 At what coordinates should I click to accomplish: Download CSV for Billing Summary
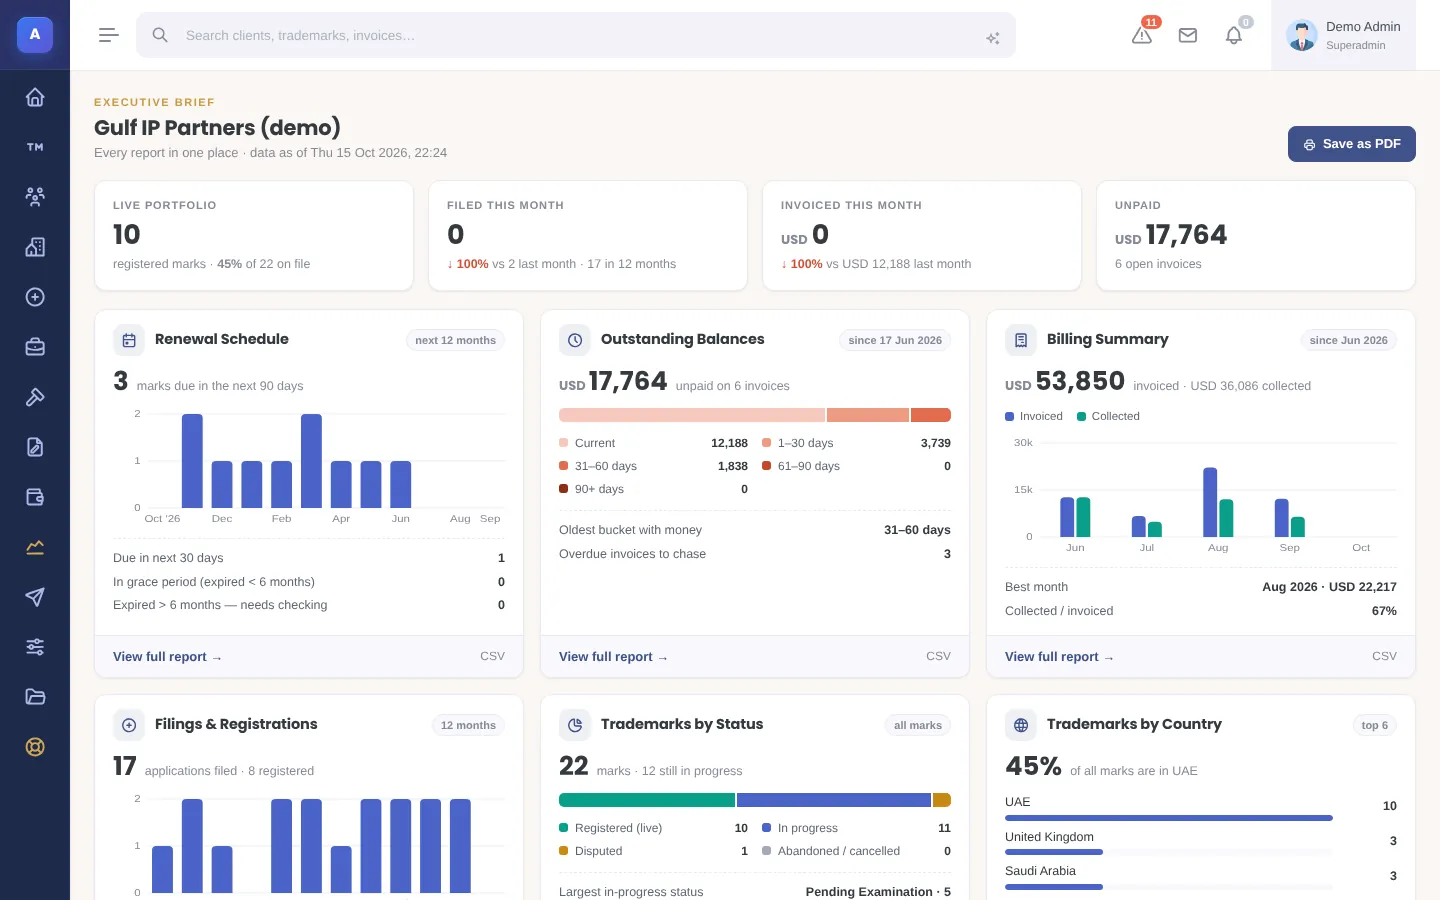click(x=1384, y=656)
